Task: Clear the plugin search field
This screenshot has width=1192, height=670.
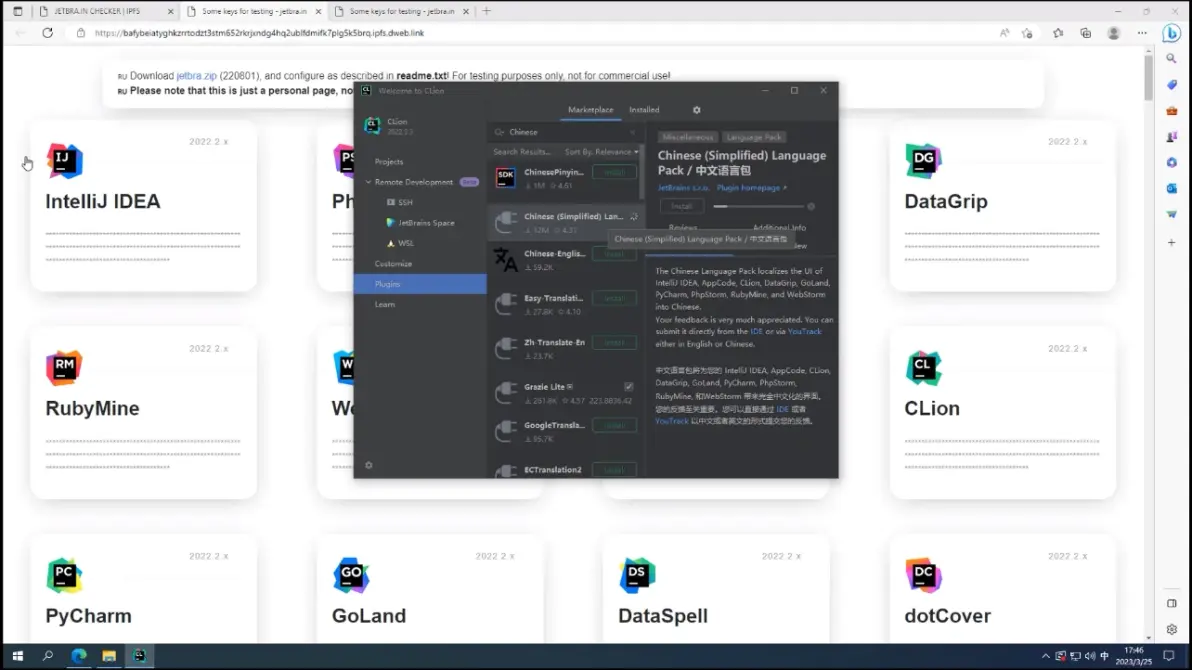Action: (632, 132)
